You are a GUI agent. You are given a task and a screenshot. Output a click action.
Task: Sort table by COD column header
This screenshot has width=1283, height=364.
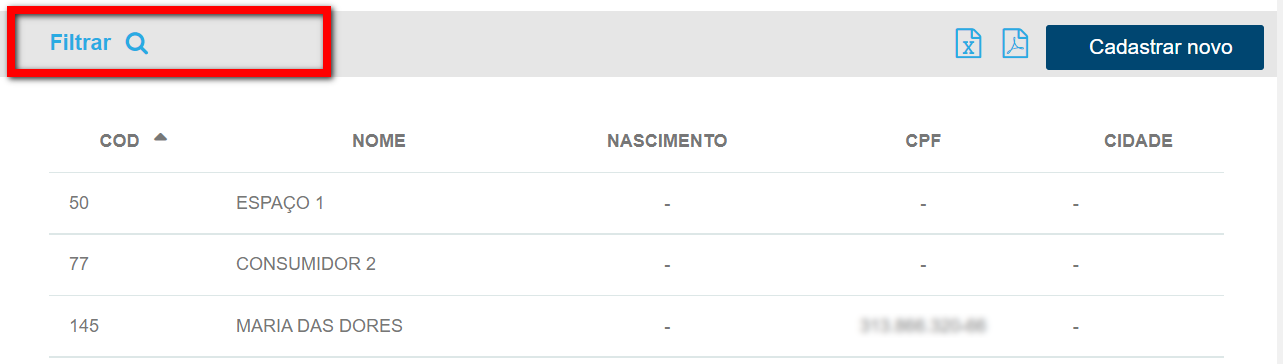(x=120, y=141)
